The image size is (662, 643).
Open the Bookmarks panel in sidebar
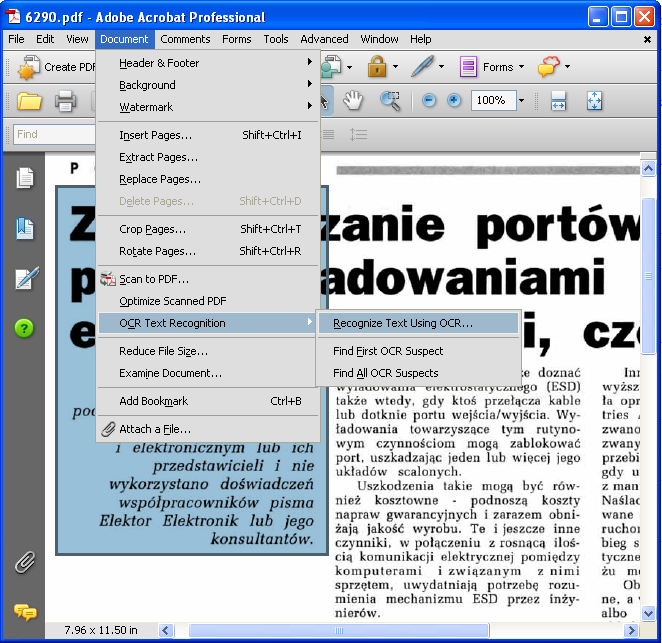pos(25,228)
